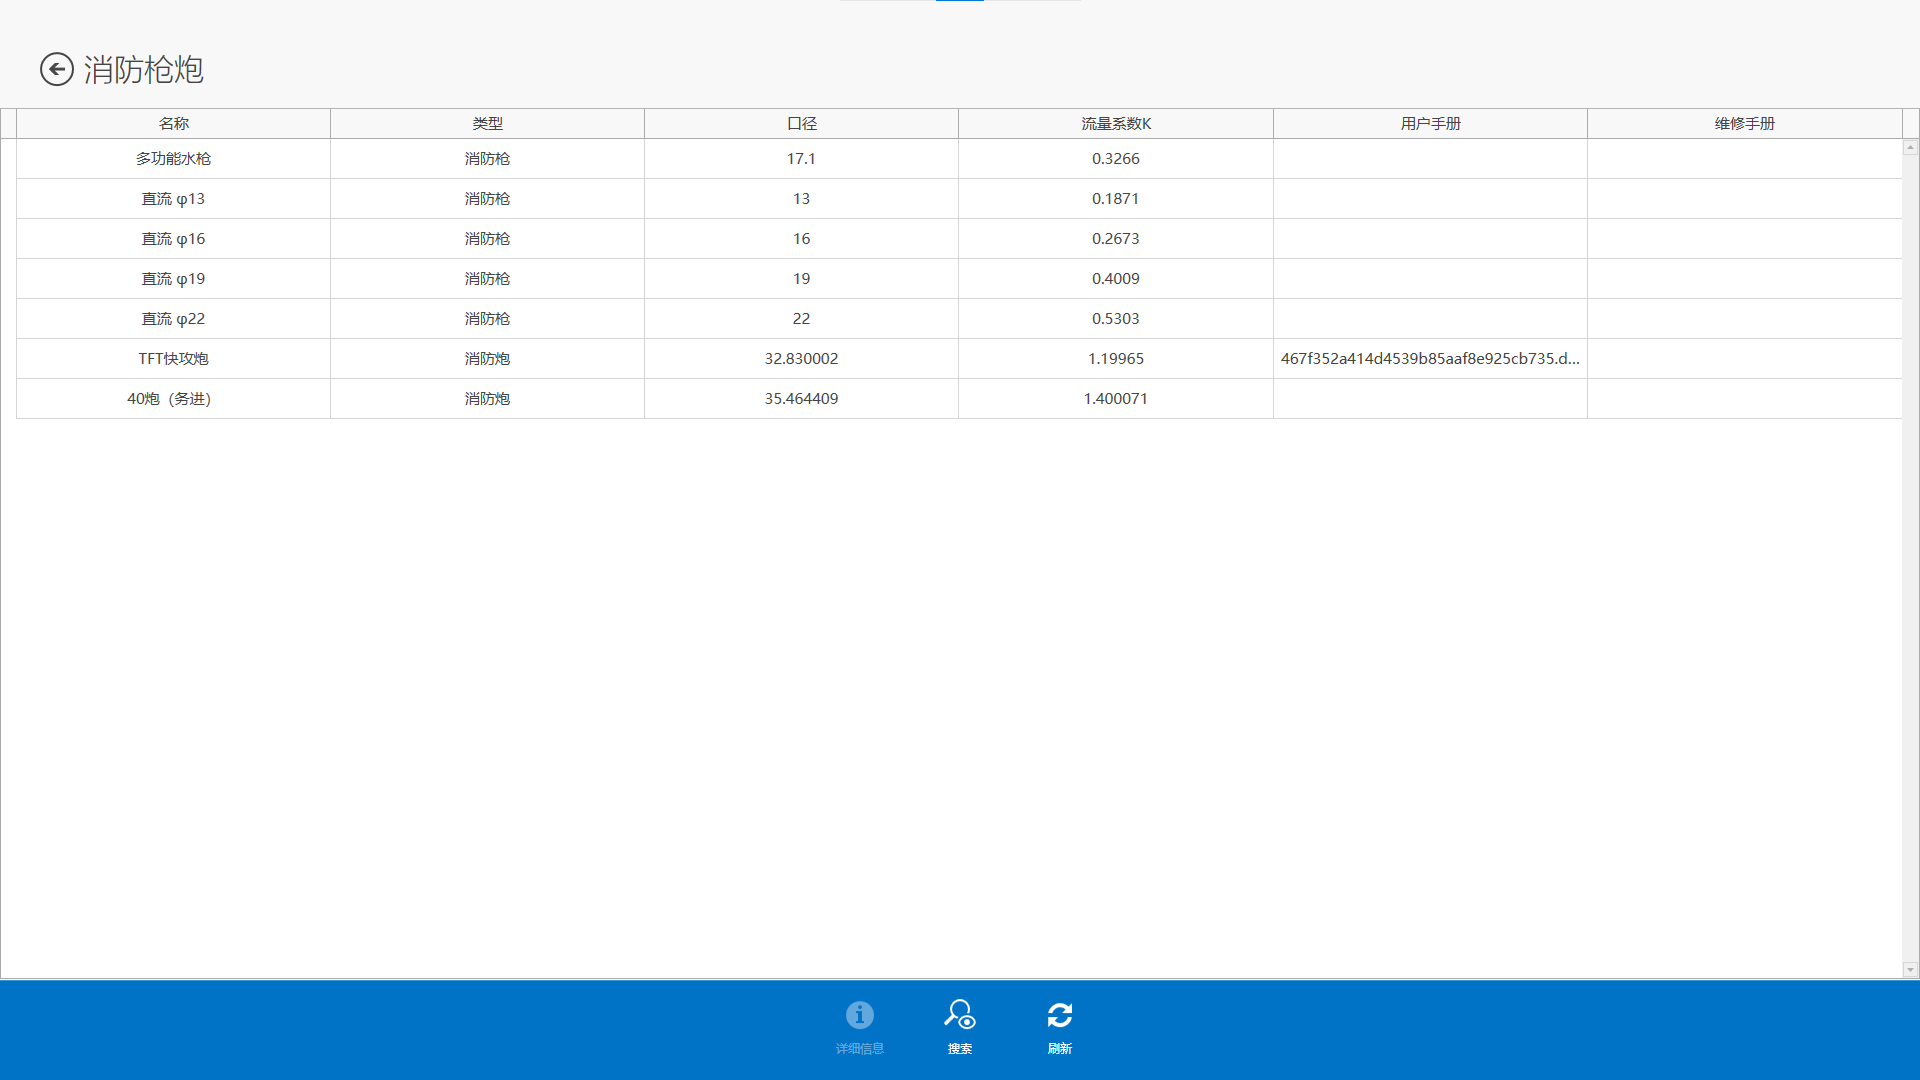Click the 消防枪 type cell of 直流 φ22

coord(488,319)
